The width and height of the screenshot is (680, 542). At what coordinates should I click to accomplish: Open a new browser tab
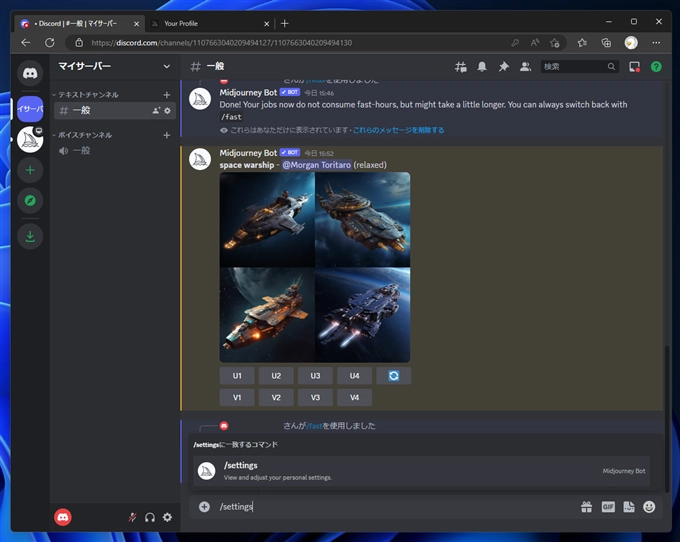[284, 23]
